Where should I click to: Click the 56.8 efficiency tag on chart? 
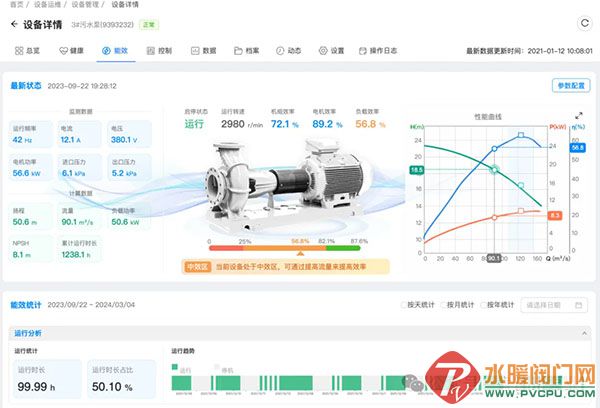[x=577, y=148]
